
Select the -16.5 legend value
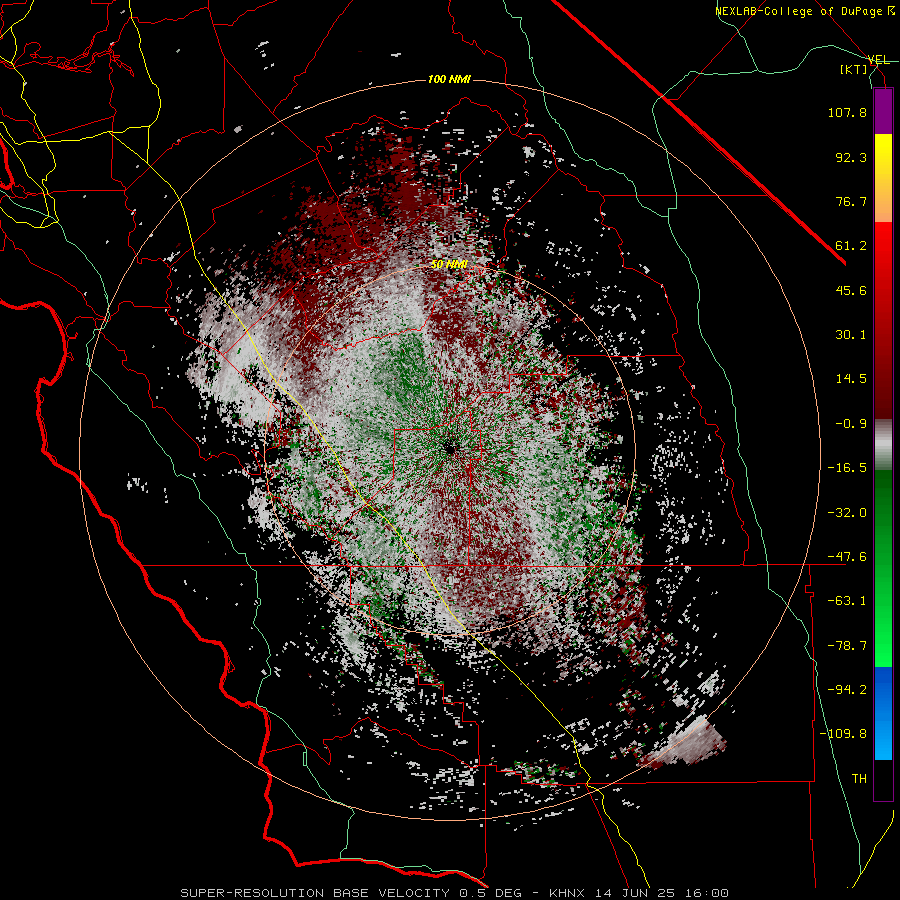tap(847, 468)
